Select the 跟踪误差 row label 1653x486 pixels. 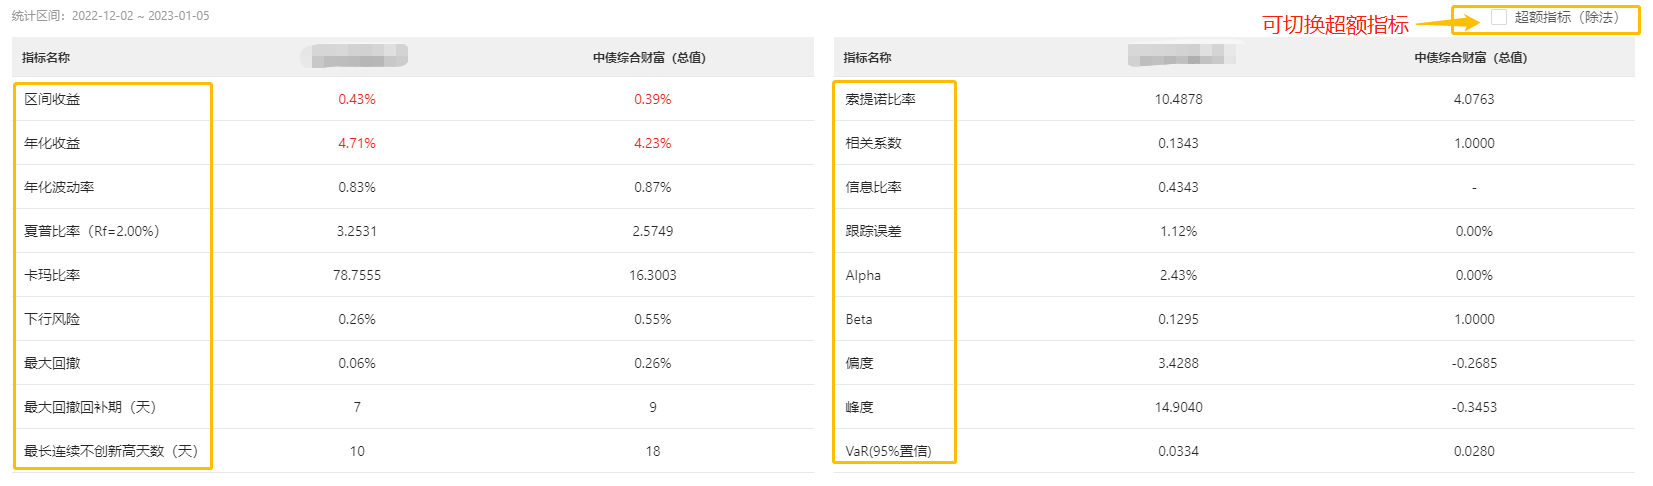pos(873,231)
